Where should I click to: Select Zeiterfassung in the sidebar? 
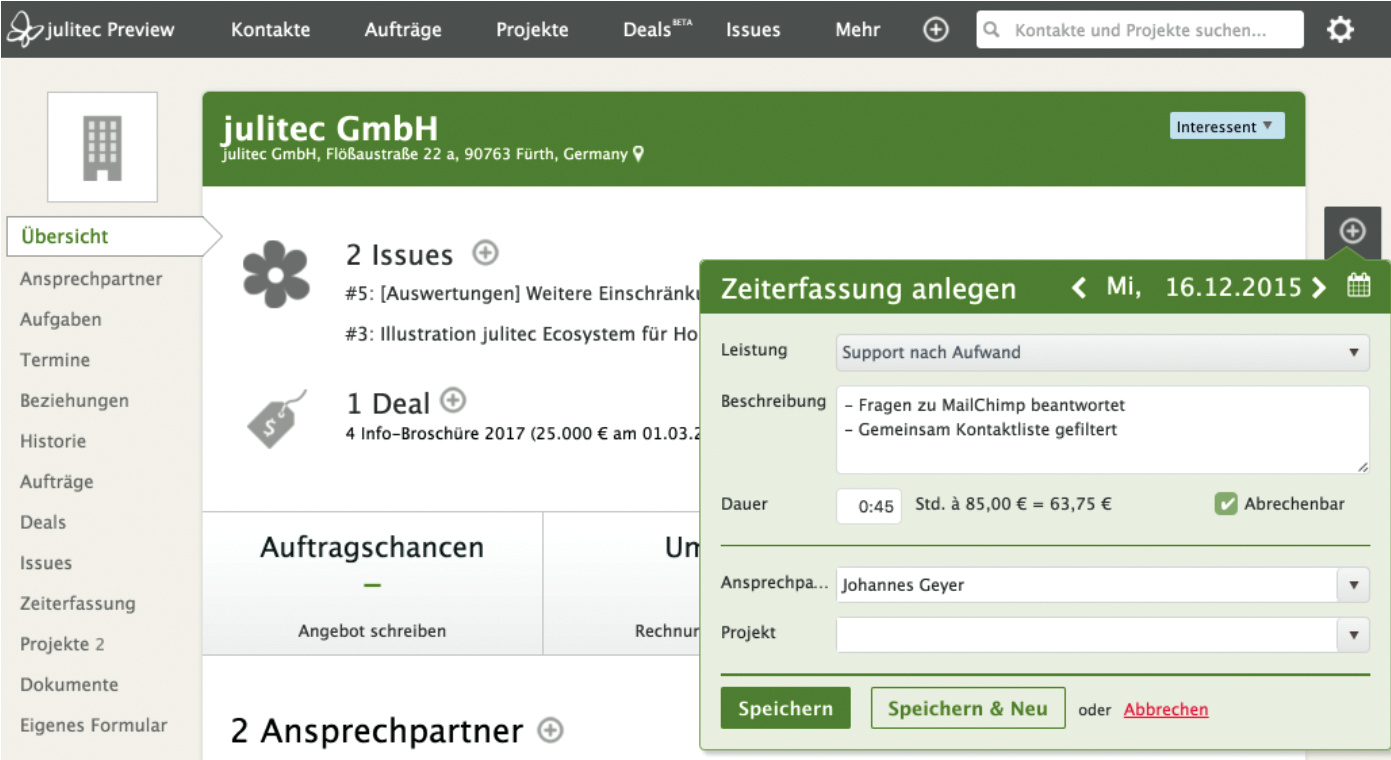pos(77,604)
